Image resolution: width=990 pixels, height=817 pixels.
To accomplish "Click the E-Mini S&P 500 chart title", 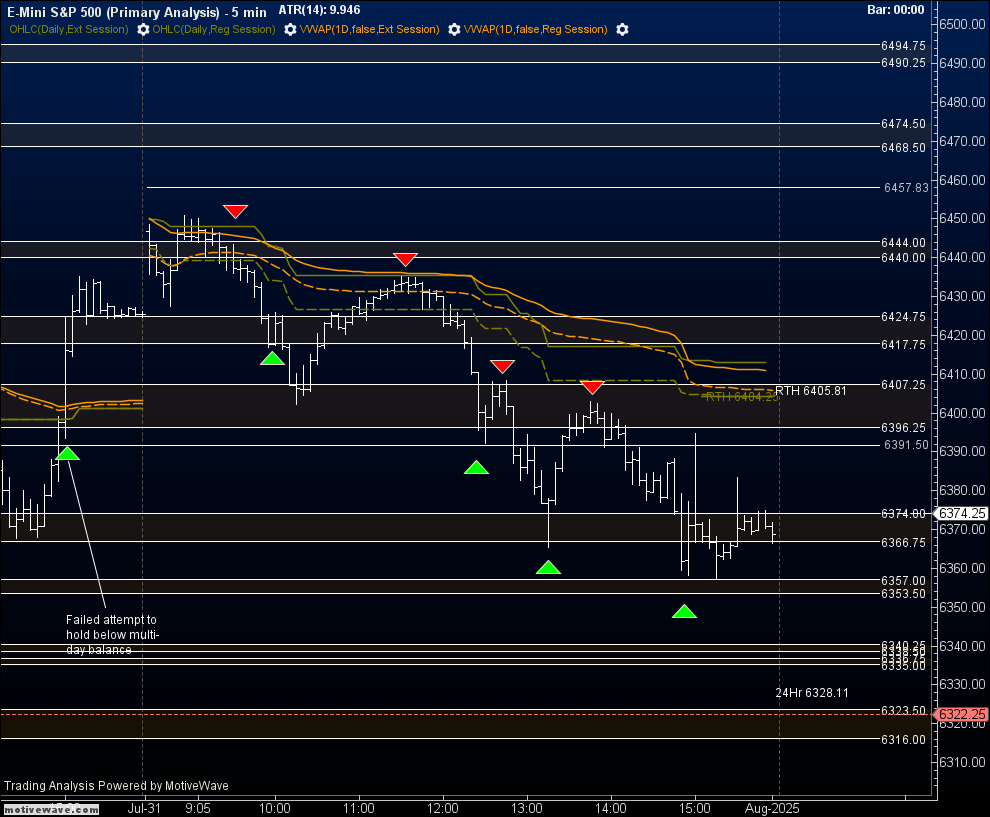I will tap(136, 11).
